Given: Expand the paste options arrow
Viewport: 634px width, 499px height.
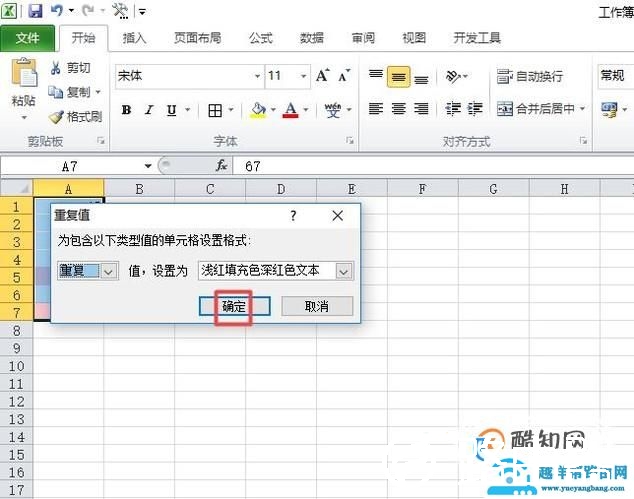Looking at the screenshot, I should 24,118.
